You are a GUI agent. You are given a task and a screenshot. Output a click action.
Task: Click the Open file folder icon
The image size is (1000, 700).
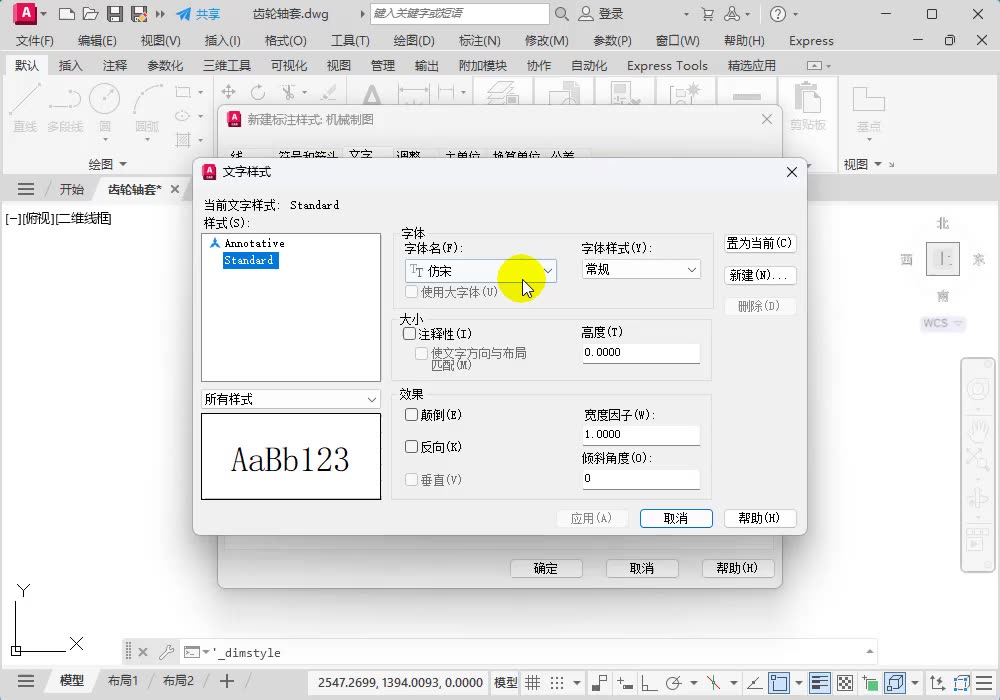[x=91, y=14]
